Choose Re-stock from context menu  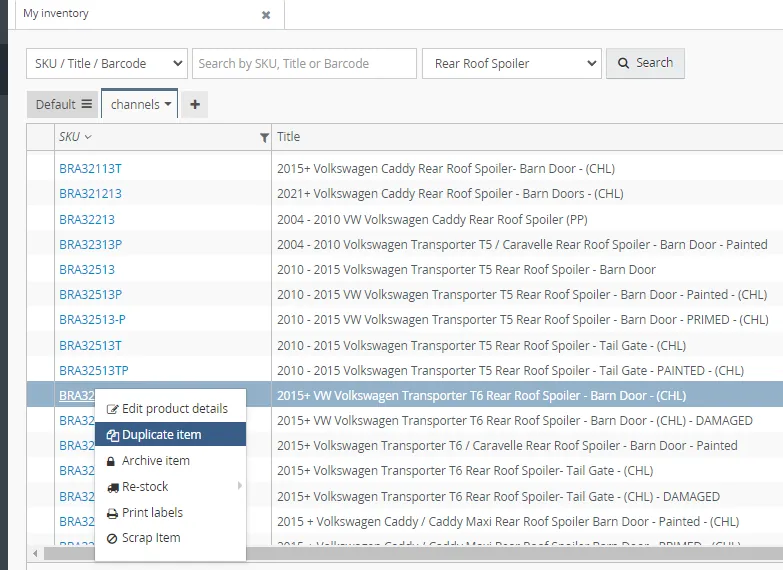click(170, 487)
